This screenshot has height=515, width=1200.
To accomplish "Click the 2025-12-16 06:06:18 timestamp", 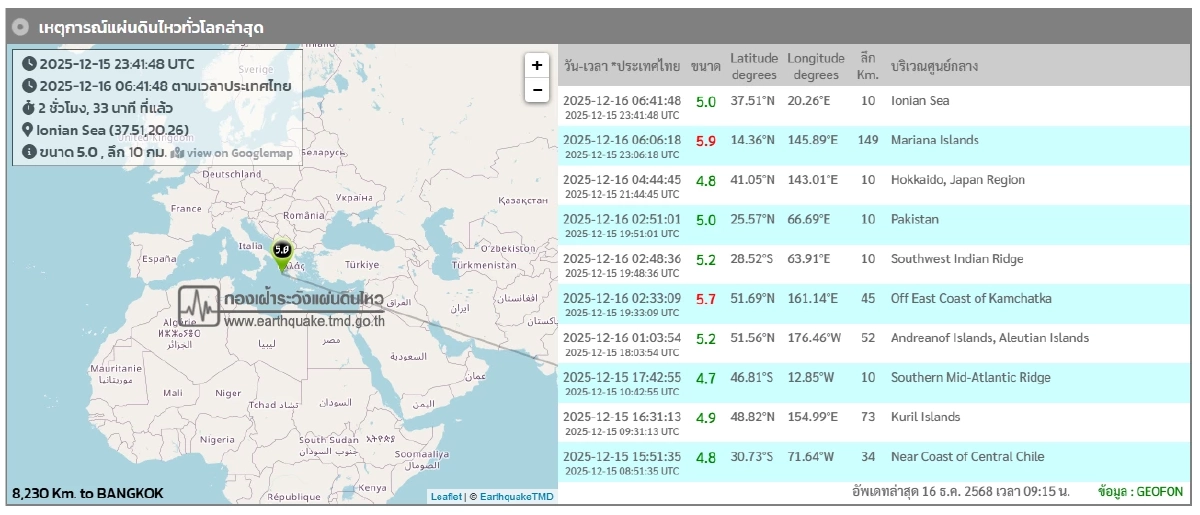I will pos(622,140).
